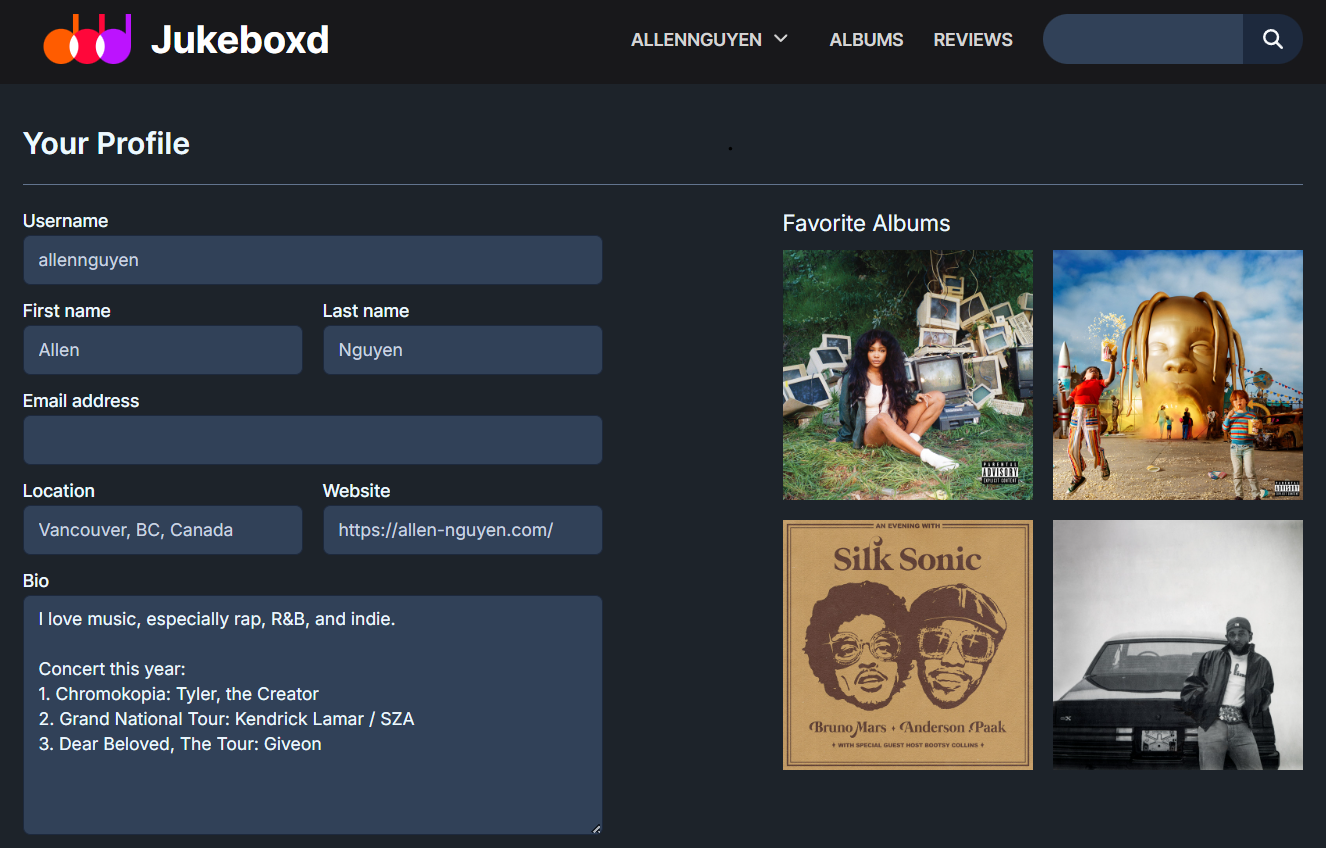Click the Last name field Nguyen
Viewport: 1326px width, 848px height.
pos(462,350)
